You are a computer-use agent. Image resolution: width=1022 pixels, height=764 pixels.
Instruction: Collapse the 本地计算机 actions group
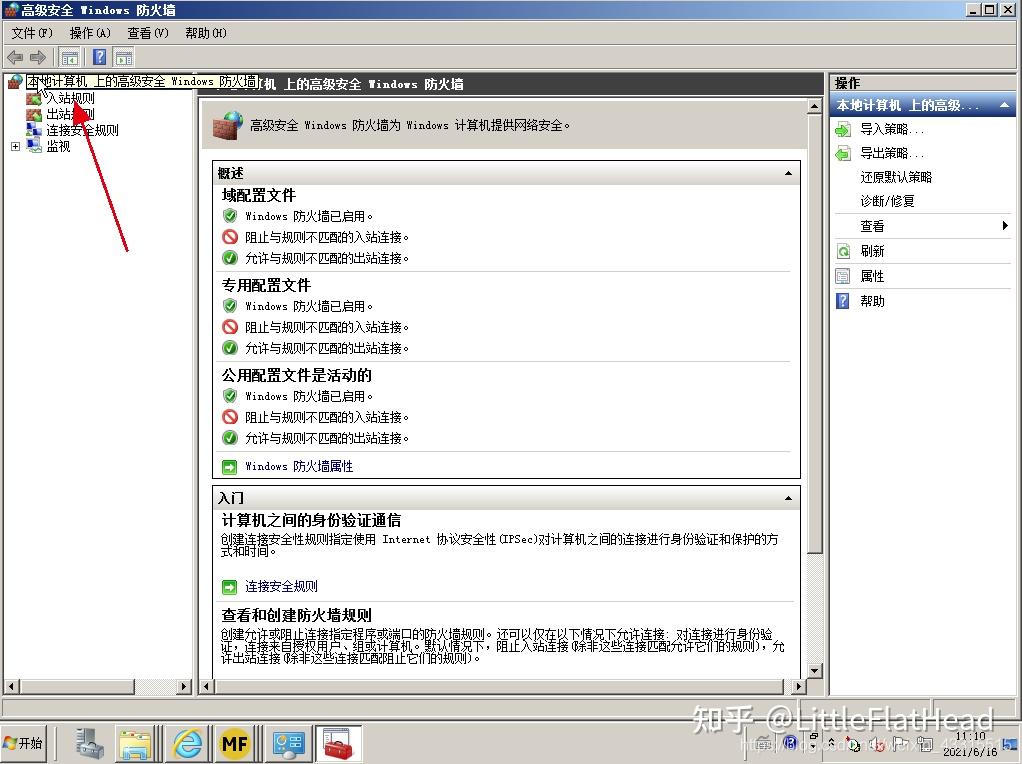pyautogui.click(x=1004, y=105)
